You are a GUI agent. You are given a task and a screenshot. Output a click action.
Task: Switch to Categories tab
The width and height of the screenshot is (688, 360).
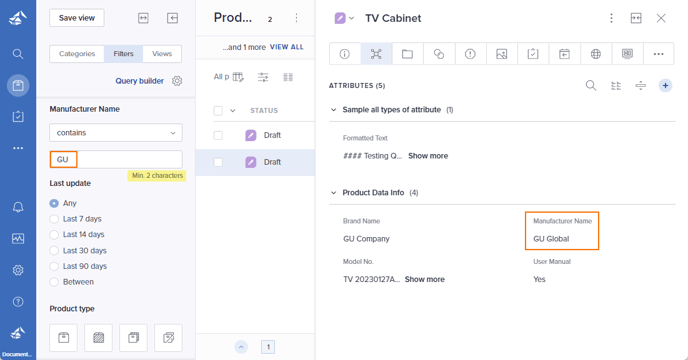pyautogui.click(x=77, y=54)
